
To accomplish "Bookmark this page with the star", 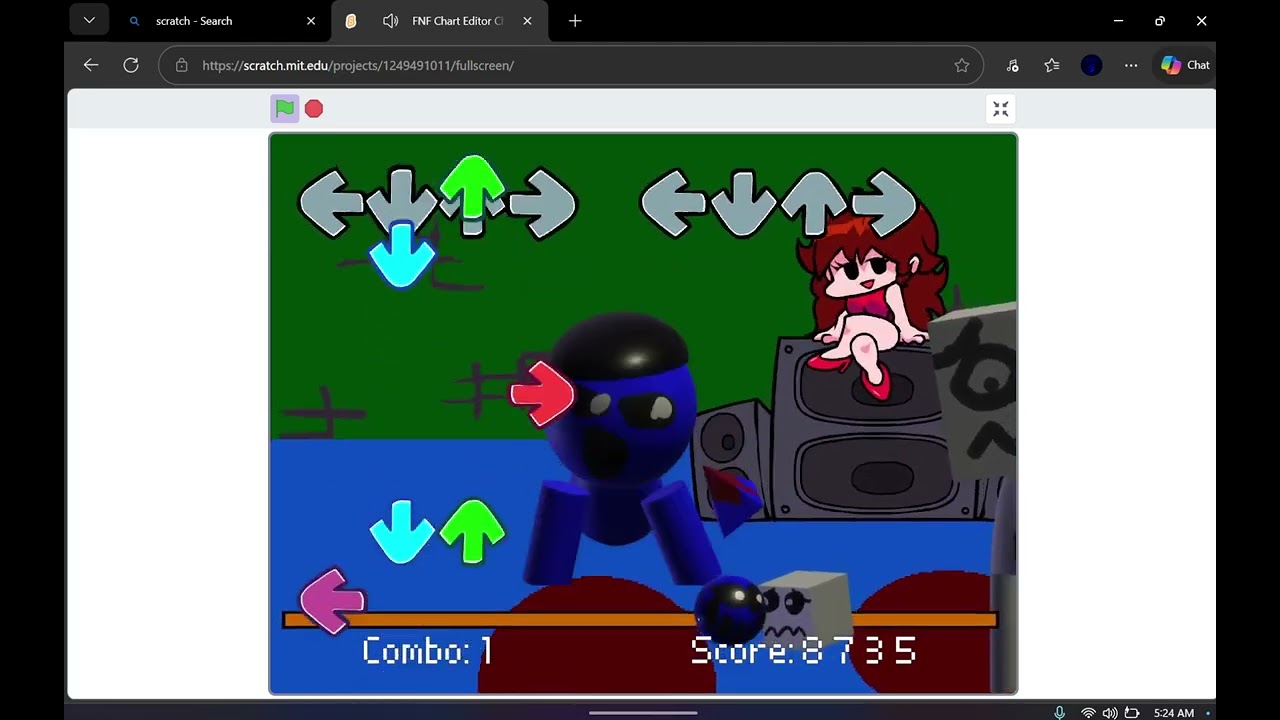I will coord(962,65).
